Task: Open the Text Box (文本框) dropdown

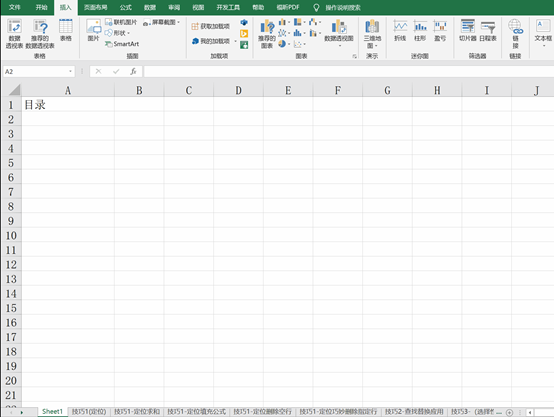Action: point(543,33)
